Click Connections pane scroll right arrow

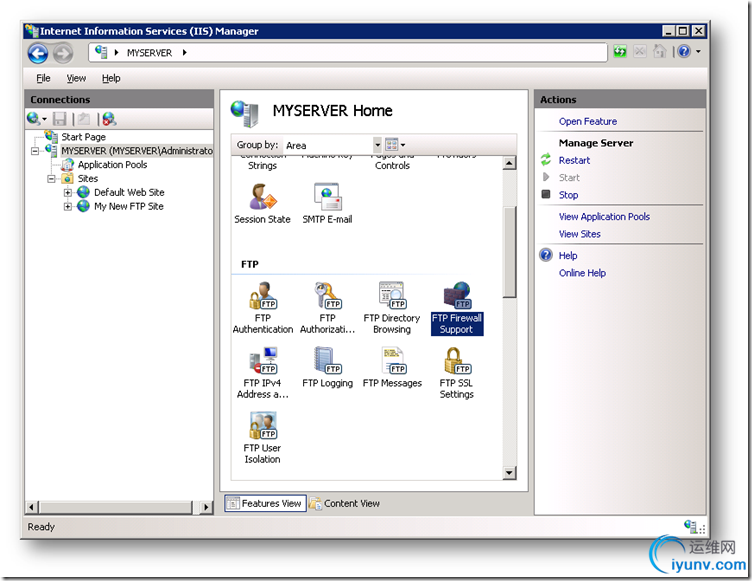click(206, 507)
